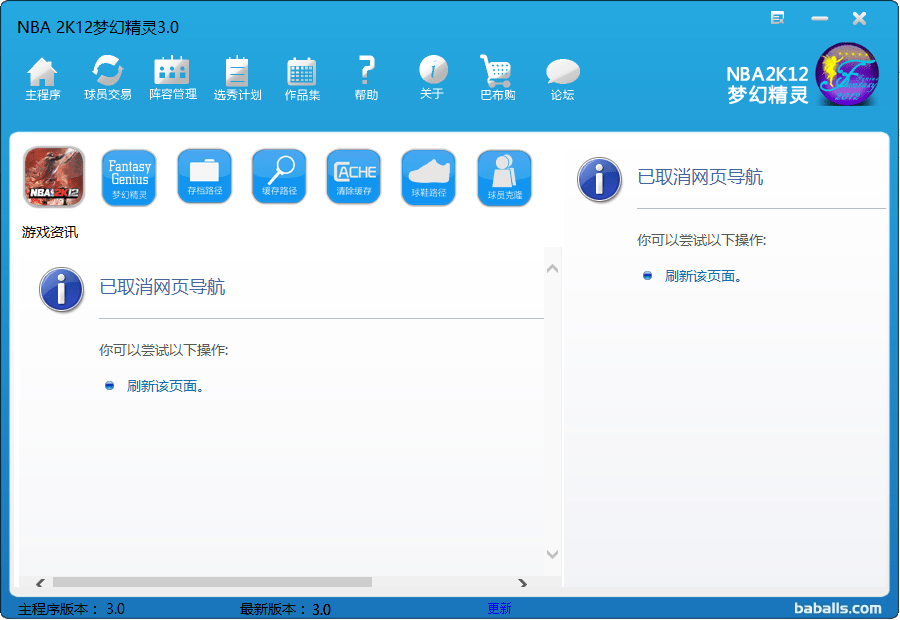Open the 作品集 calendar icon

coord(302,78)
